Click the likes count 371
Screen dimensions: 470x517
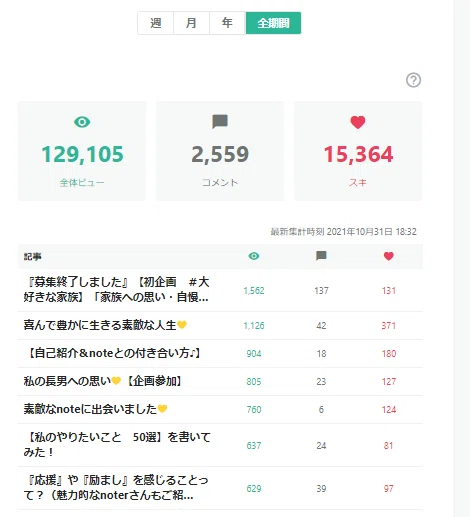[x=389, y=326]
